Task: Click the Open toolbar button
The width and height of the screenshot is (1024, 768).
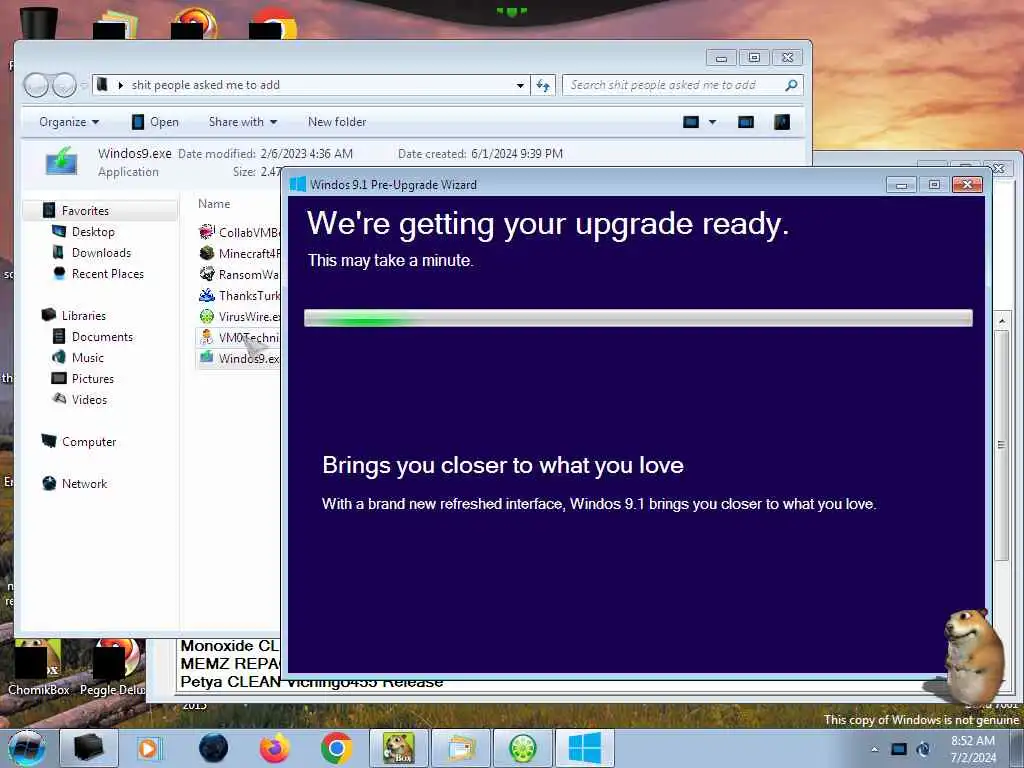Action: pos(155,122)
